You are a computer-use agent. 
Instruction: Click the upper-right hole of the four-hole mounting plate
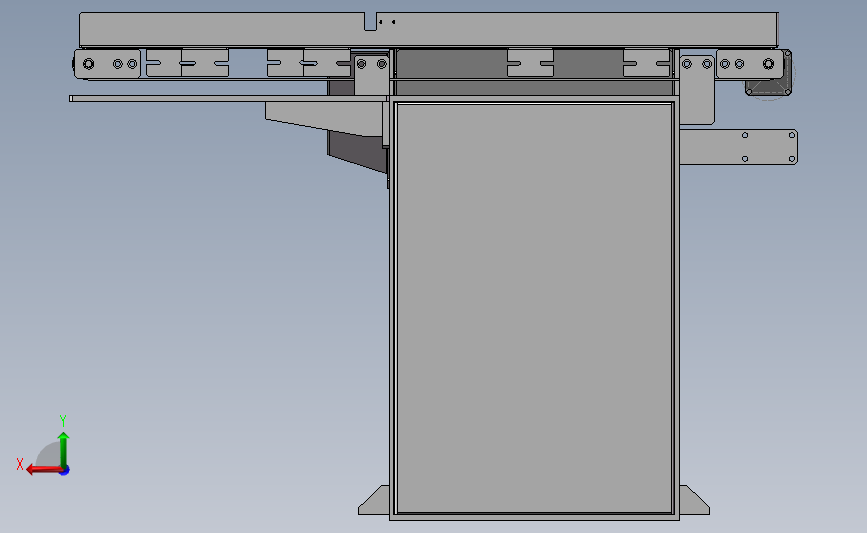[792, 135]
